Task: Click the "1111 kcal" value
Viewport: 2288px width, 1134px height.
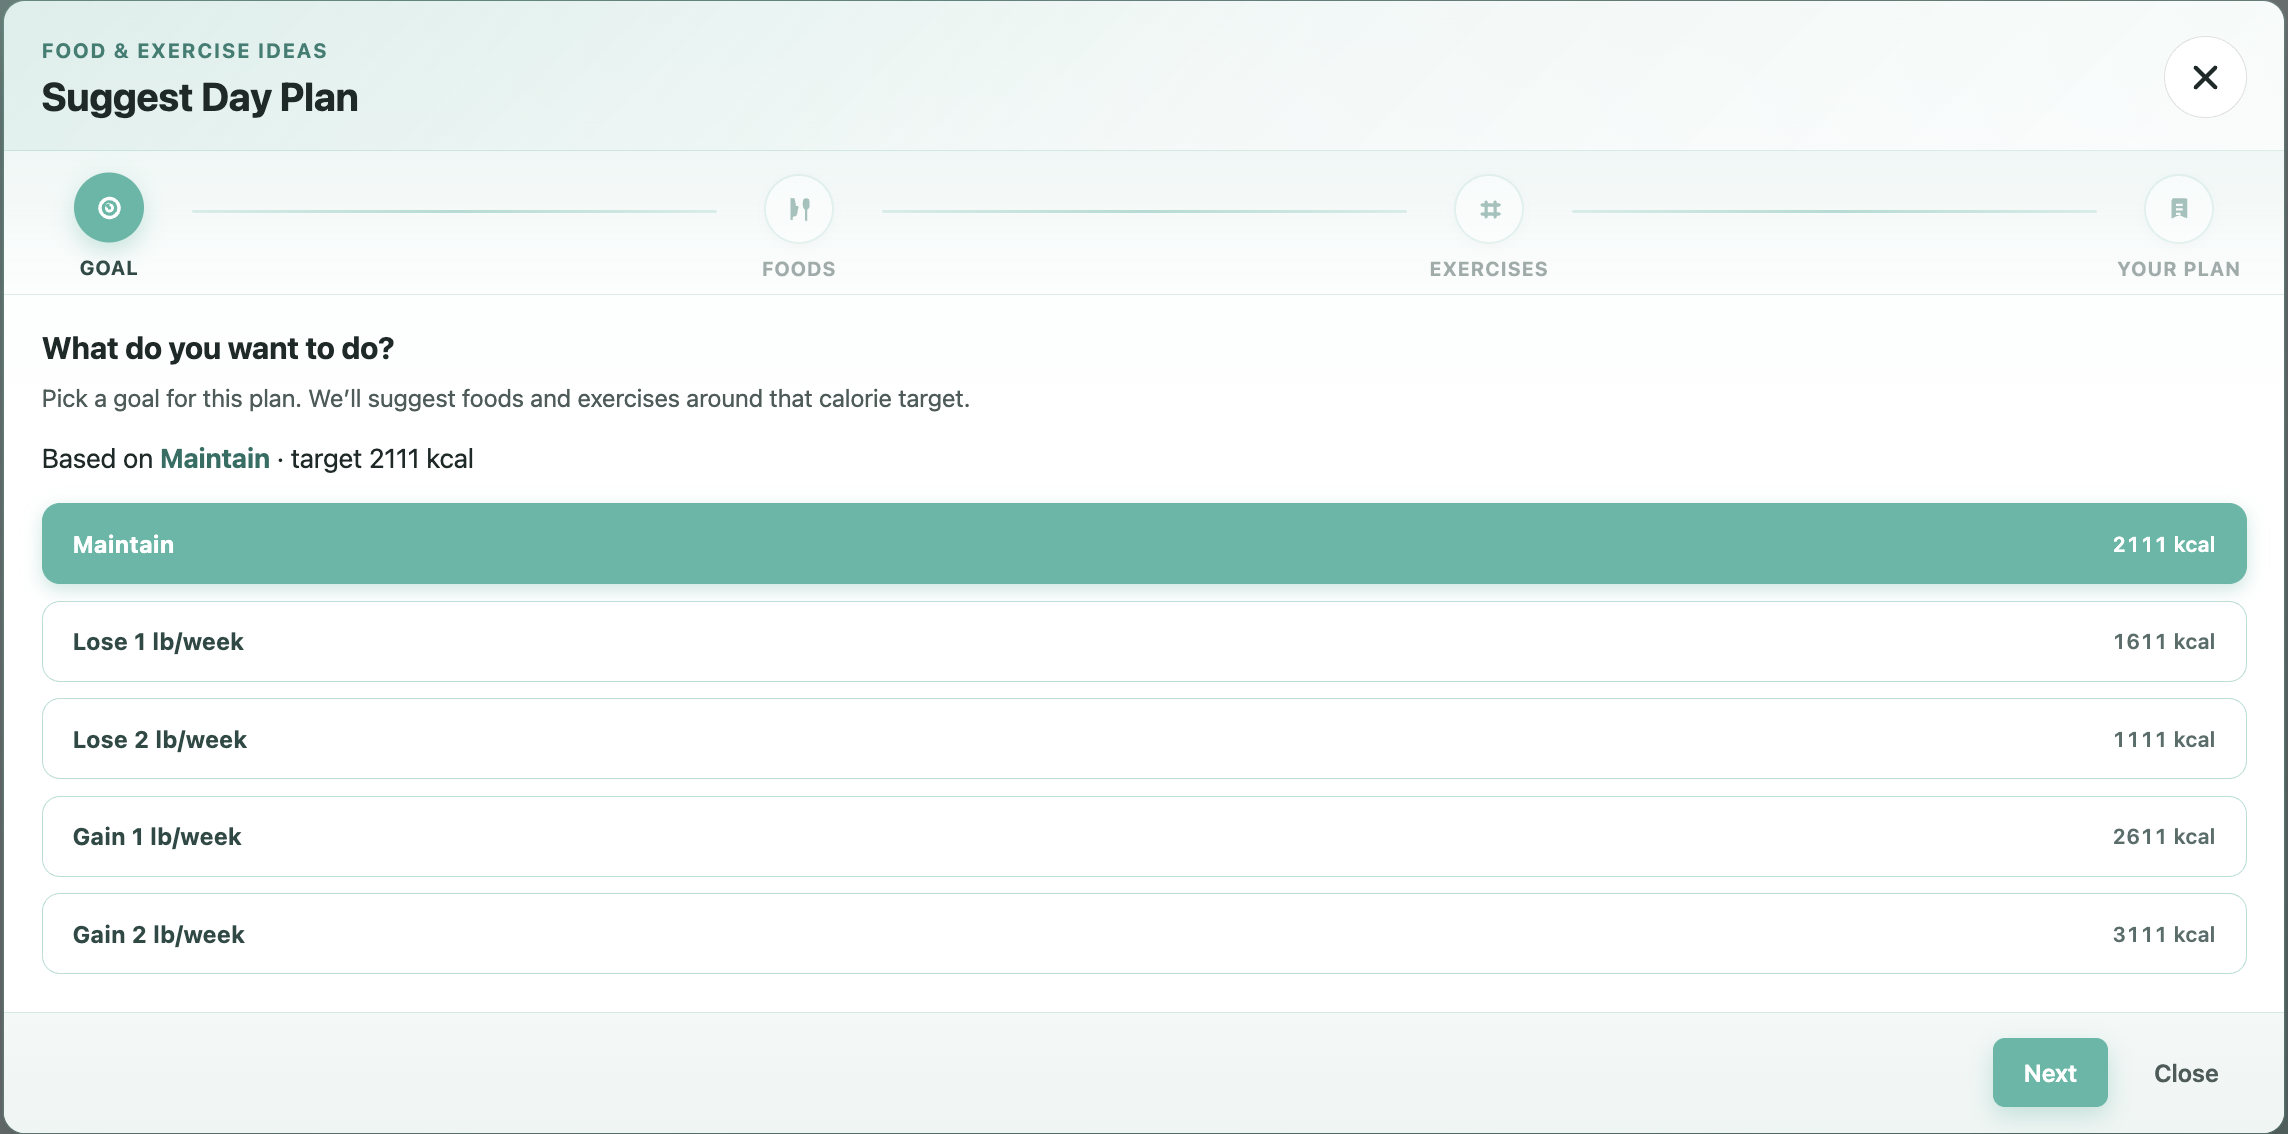Action: [2164, 739]
